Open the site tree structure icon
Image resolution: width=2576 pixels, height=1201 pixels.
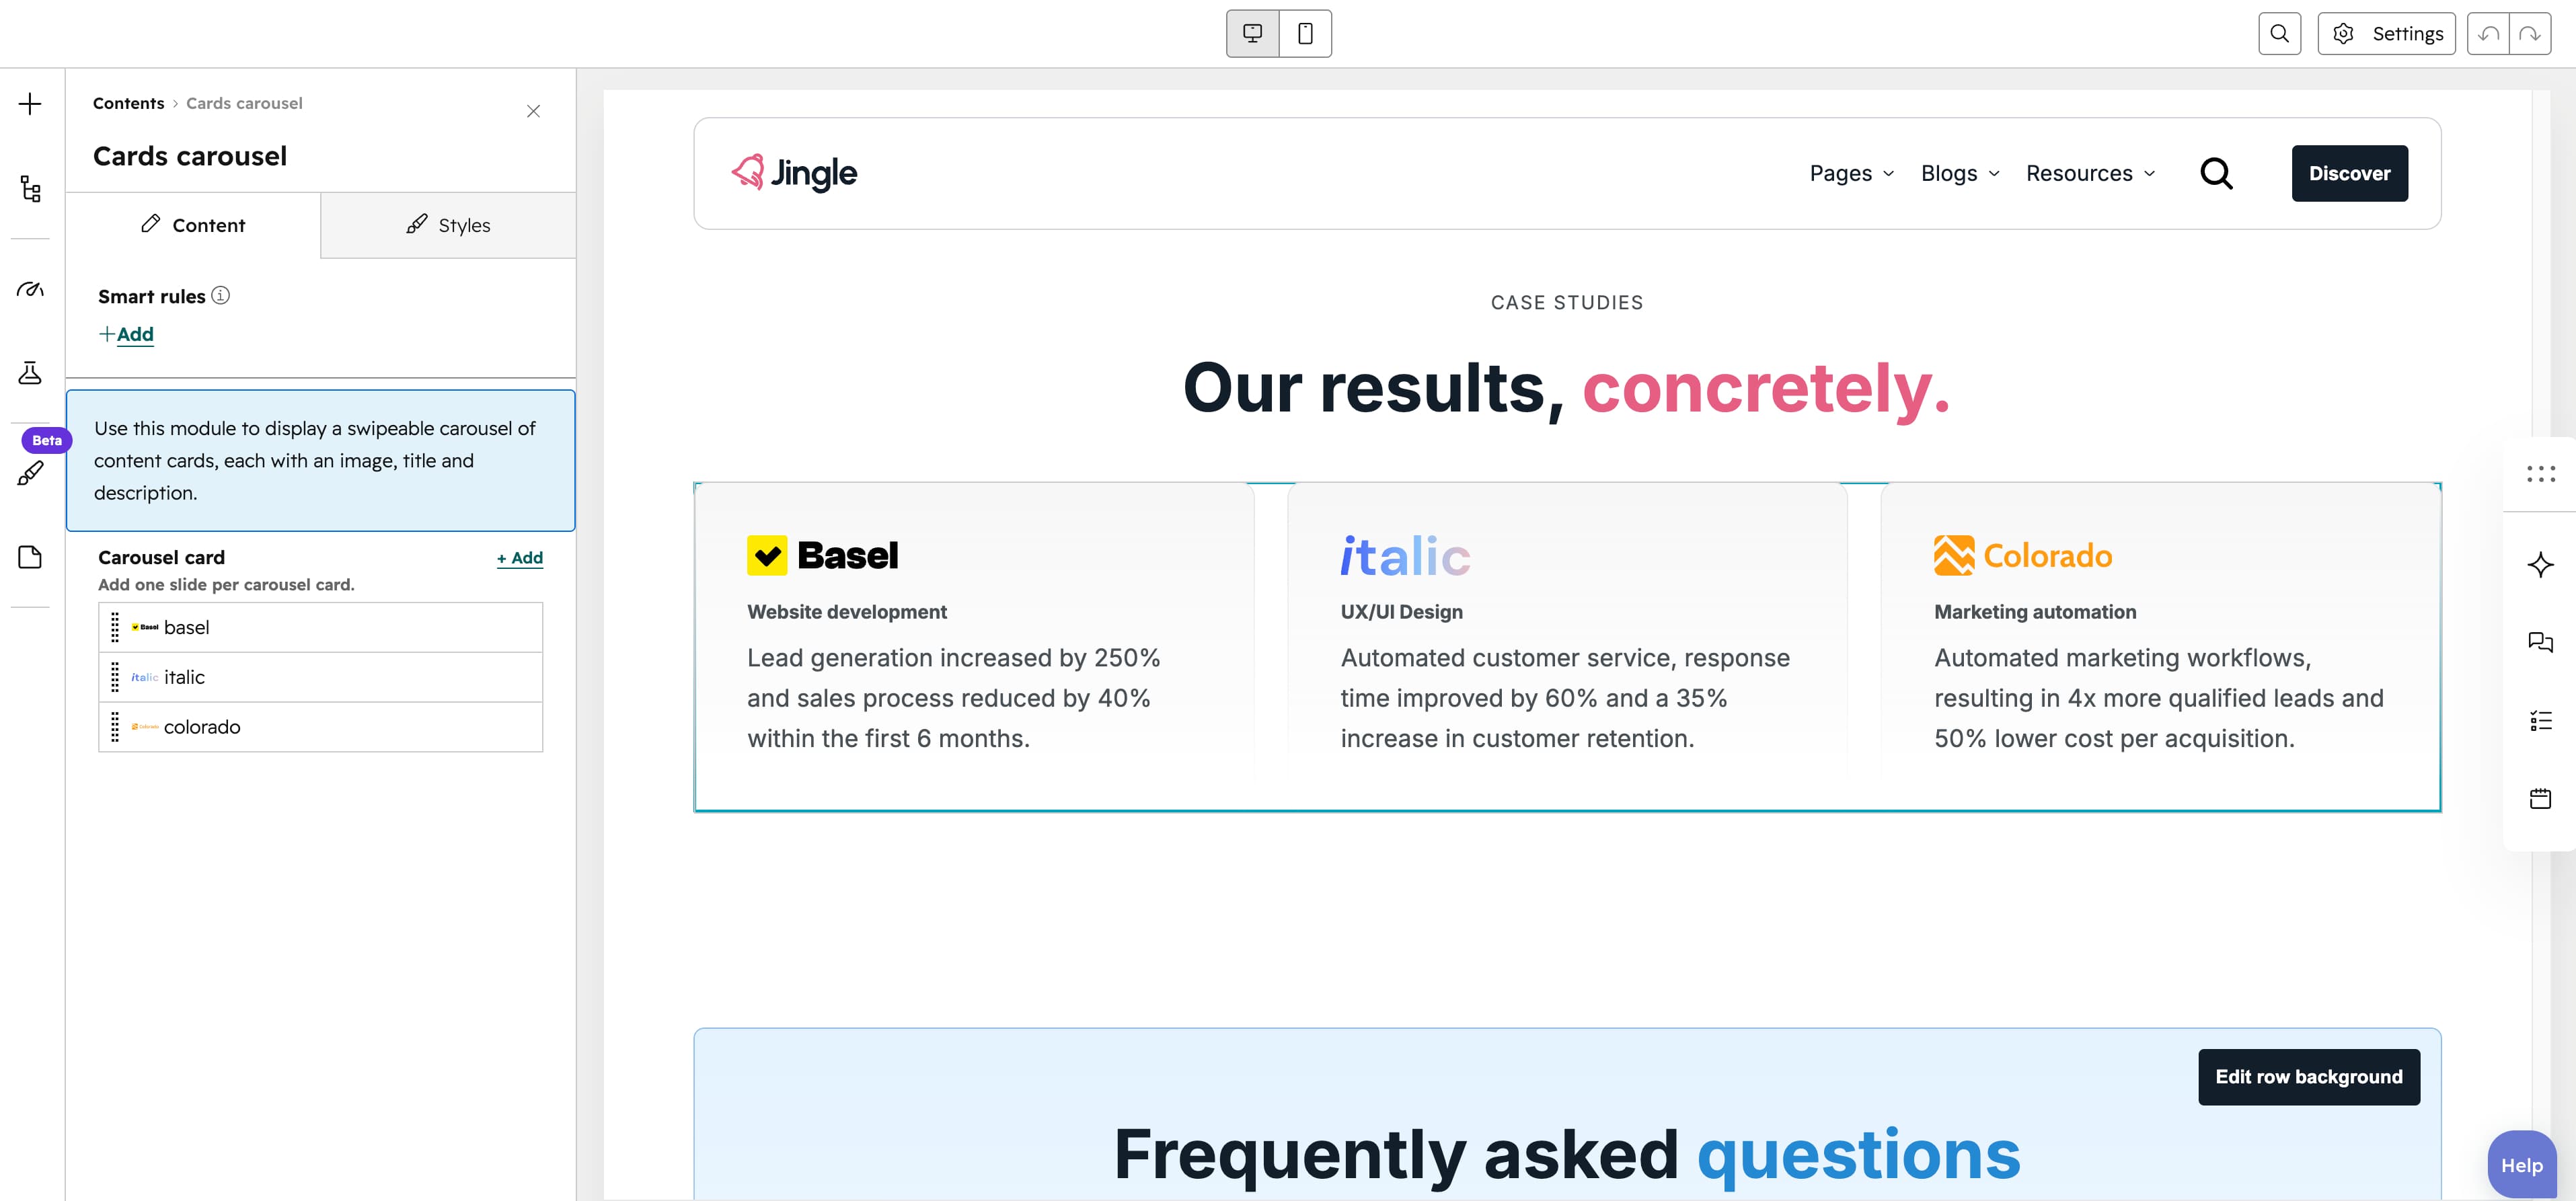point(30,188)
